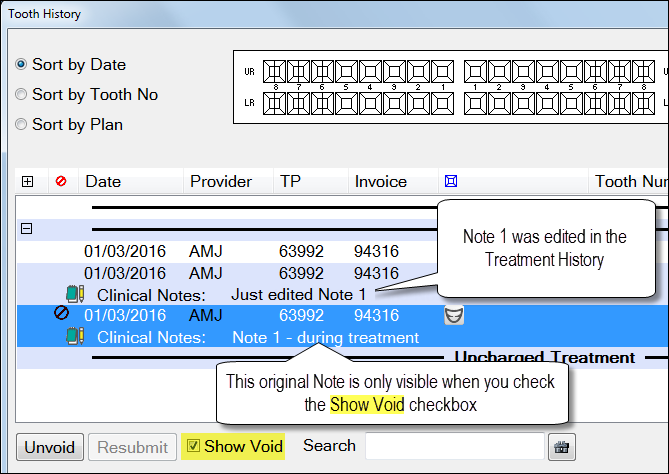
Task: Click notepad icon beside 'Note 1 - during treatment'
Action: [x=75, y=336]
